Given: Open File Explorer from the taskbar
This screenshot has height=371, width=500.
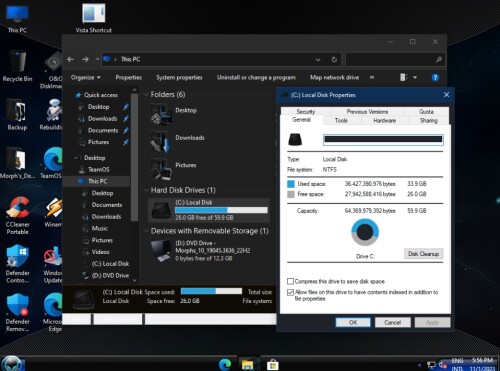Looking at the screenshot, I should 248,364.
